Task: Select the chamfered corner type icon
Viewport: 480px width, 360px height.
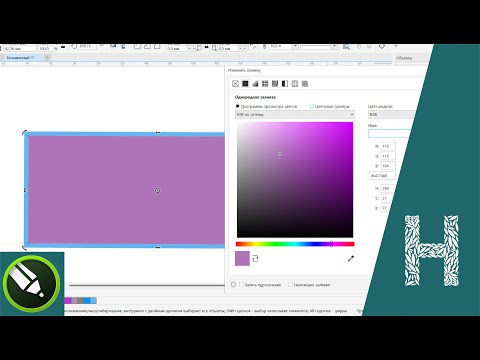Action: click(157, 47)
